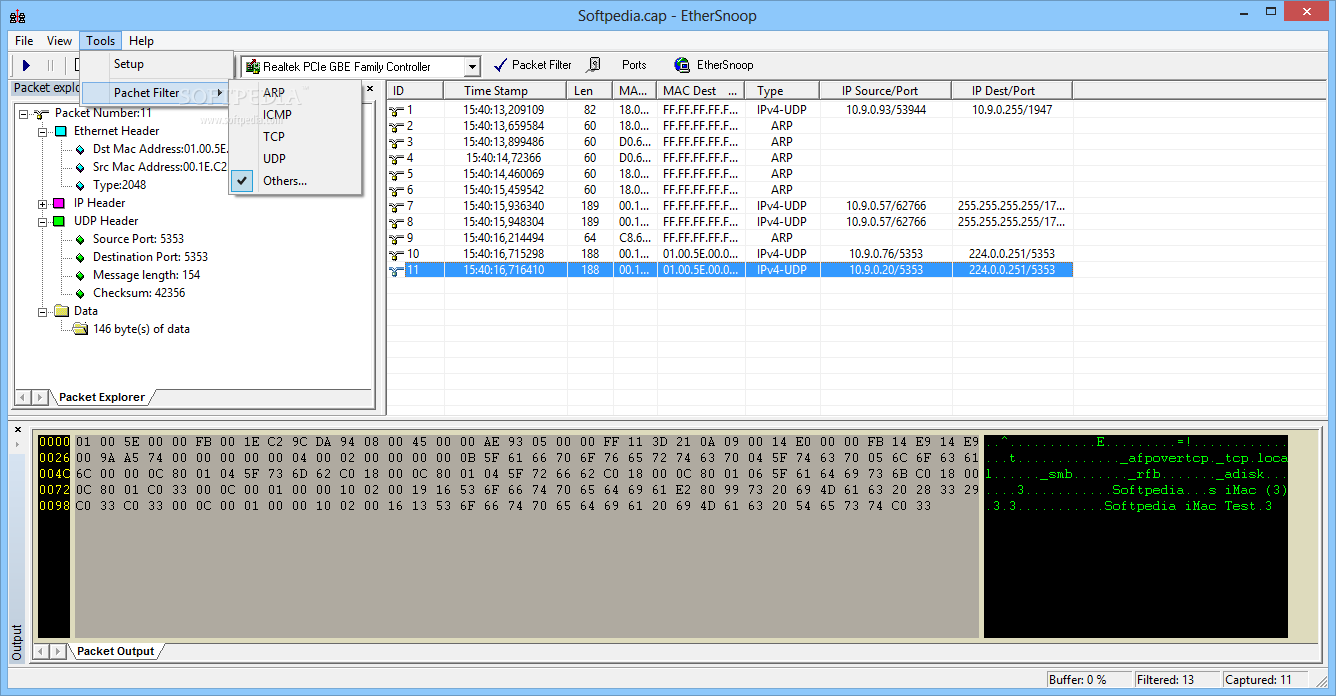Sort by the Time Stamp column header
Image resolution: width=1336 pixels, height=696 pixels.
click(506, 91)
